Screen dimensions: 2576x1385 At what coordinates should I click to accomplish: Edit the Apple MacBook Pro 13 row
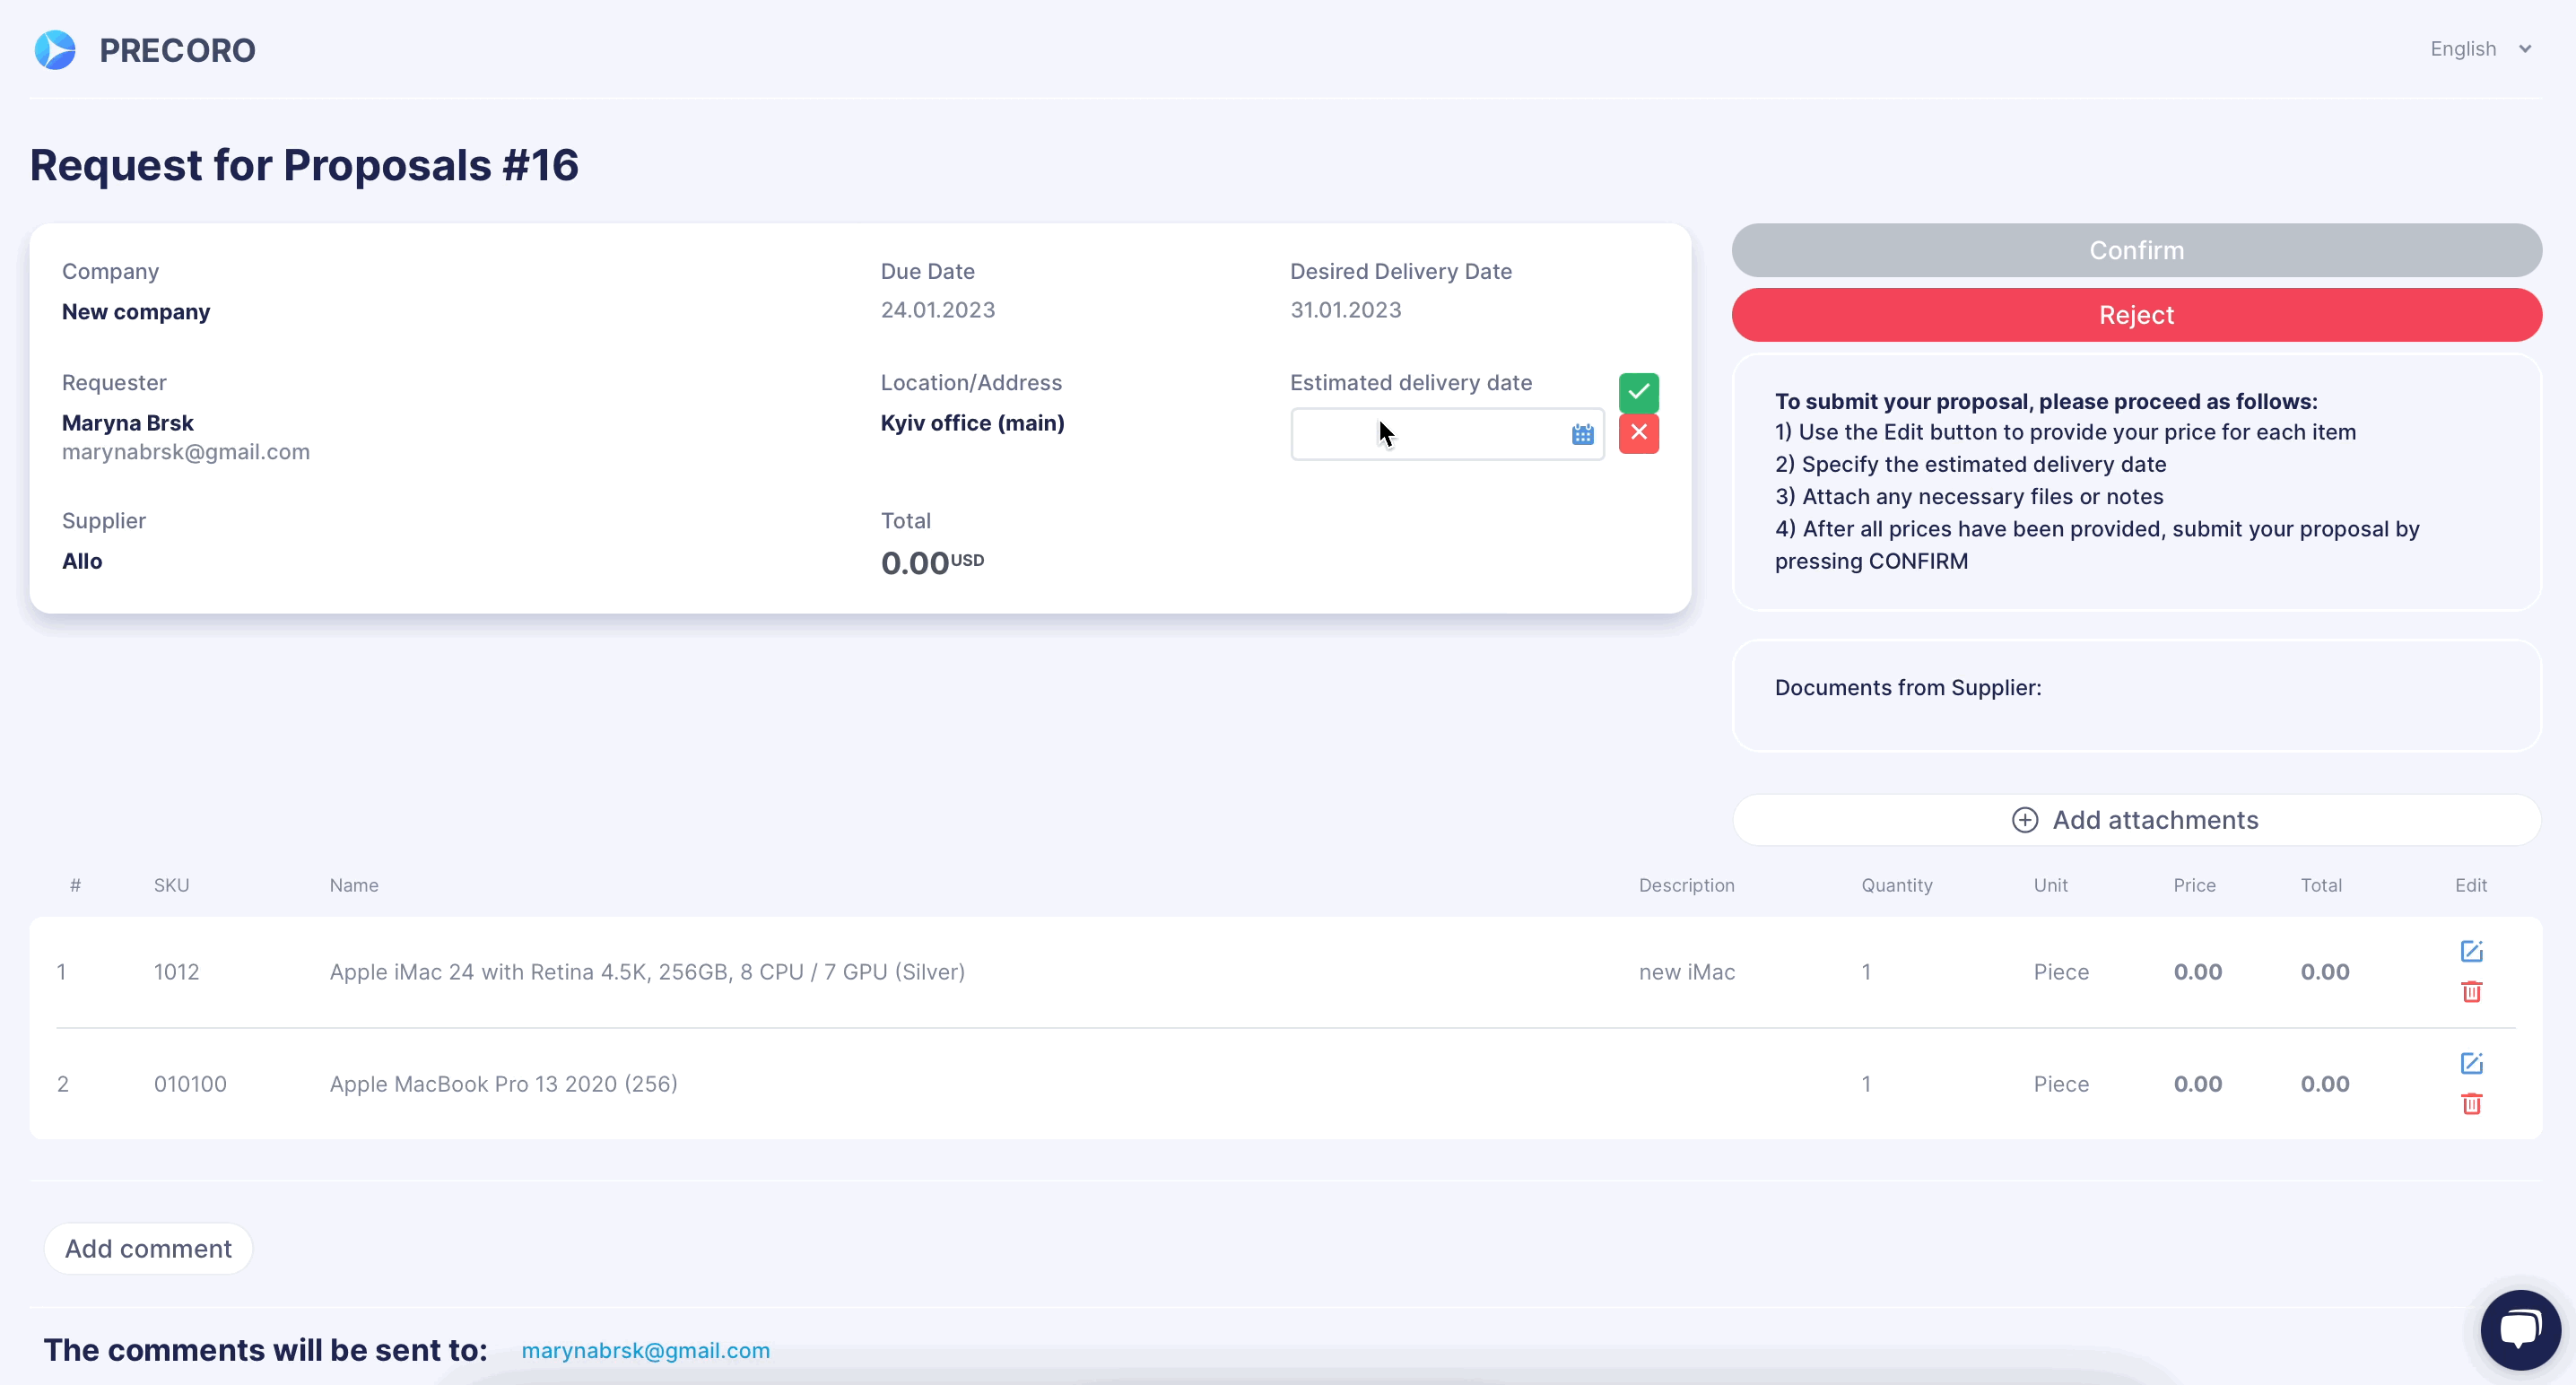pos(2471,1063)
